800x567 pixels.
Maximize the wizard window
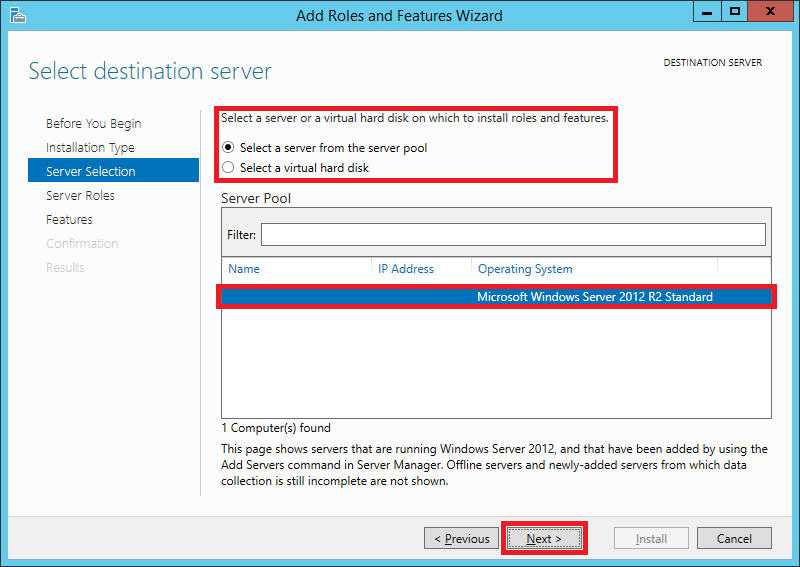tap(735, 12)
